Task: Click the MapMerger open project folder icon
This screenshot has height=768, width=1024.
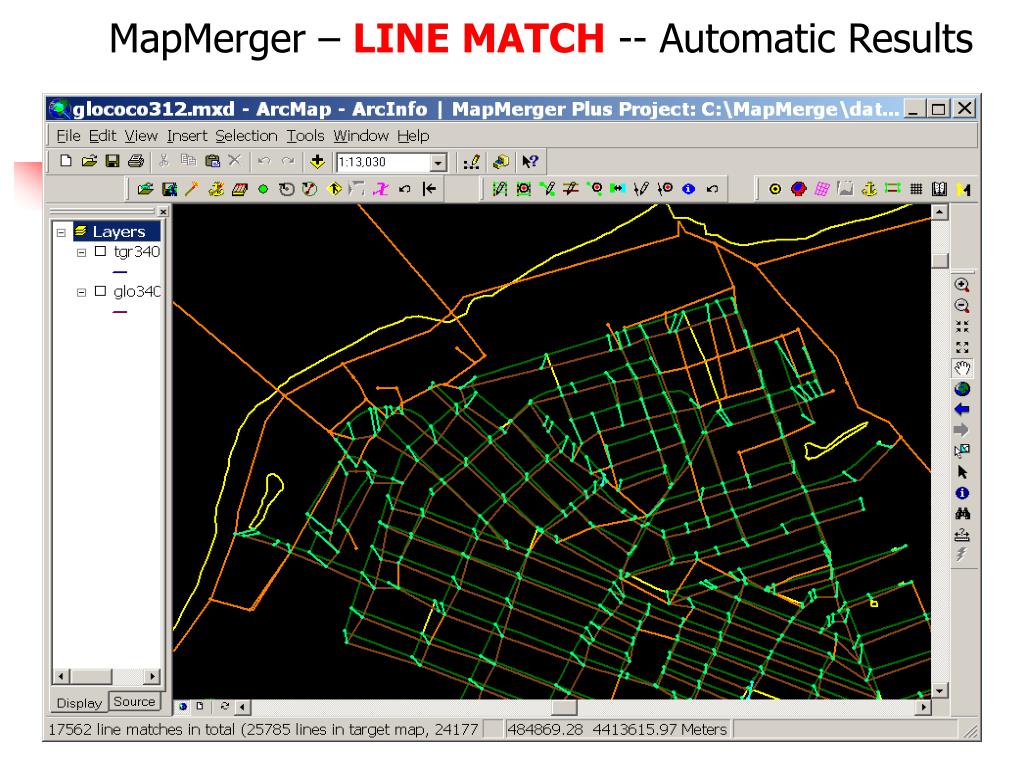Action: tap(145, 189)
